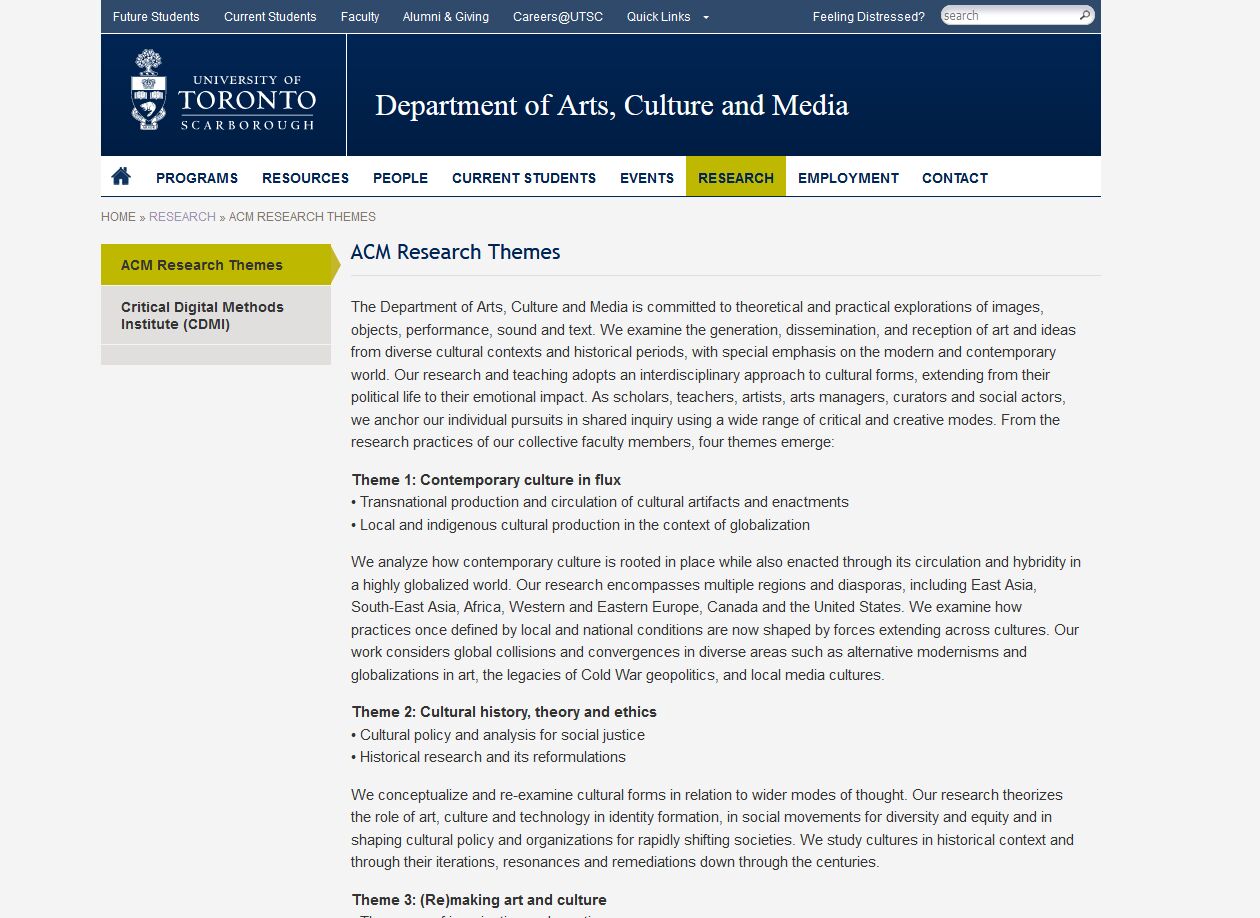Open Critical Digital Methods Institute (CDMI) sidebar item
This screenshot has height=918, width=1260.
tap(216, 316)
